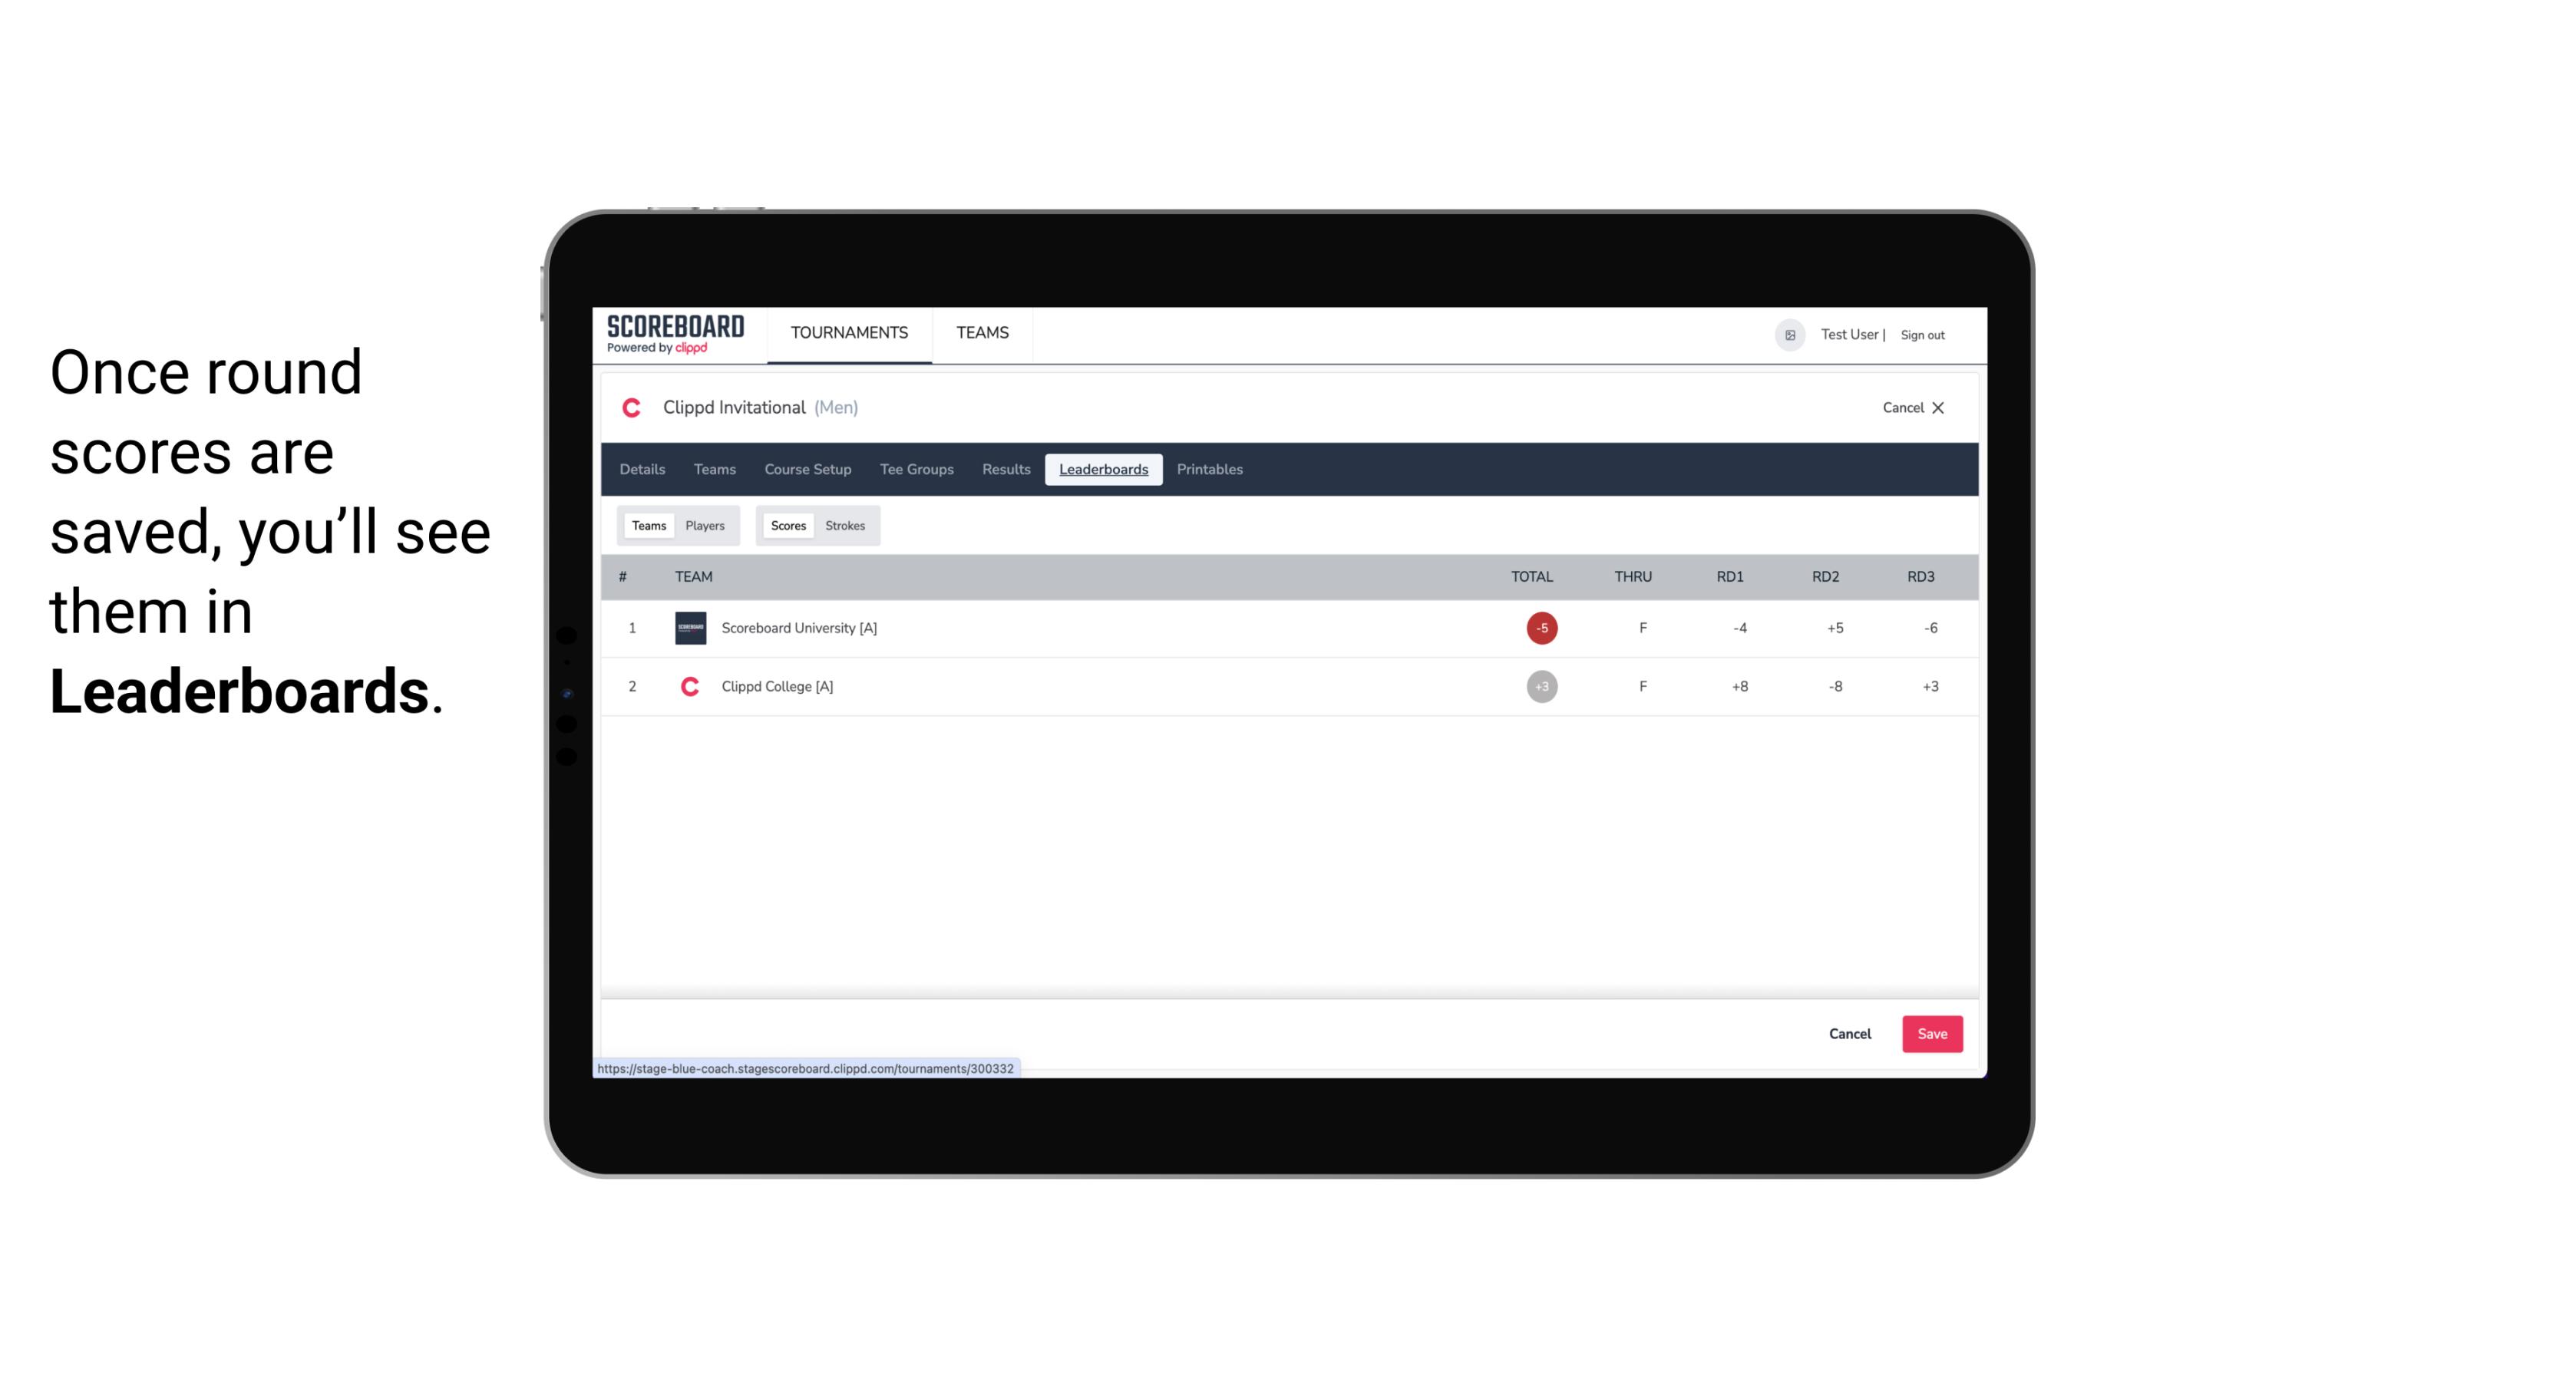Click Cancel to discard changes
2576x1386 pixels.
click(1851, 1033)
